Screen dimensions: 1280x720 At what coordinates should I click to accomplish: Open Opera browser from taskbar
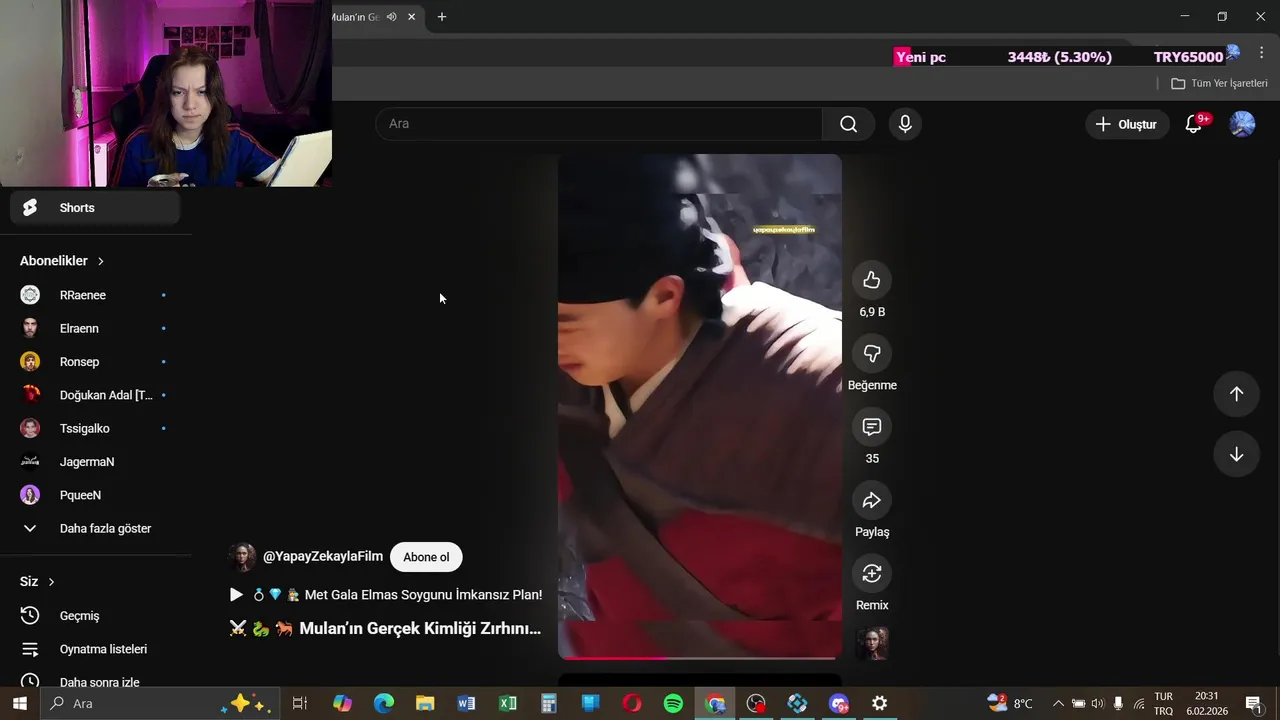tap(632, 704)
